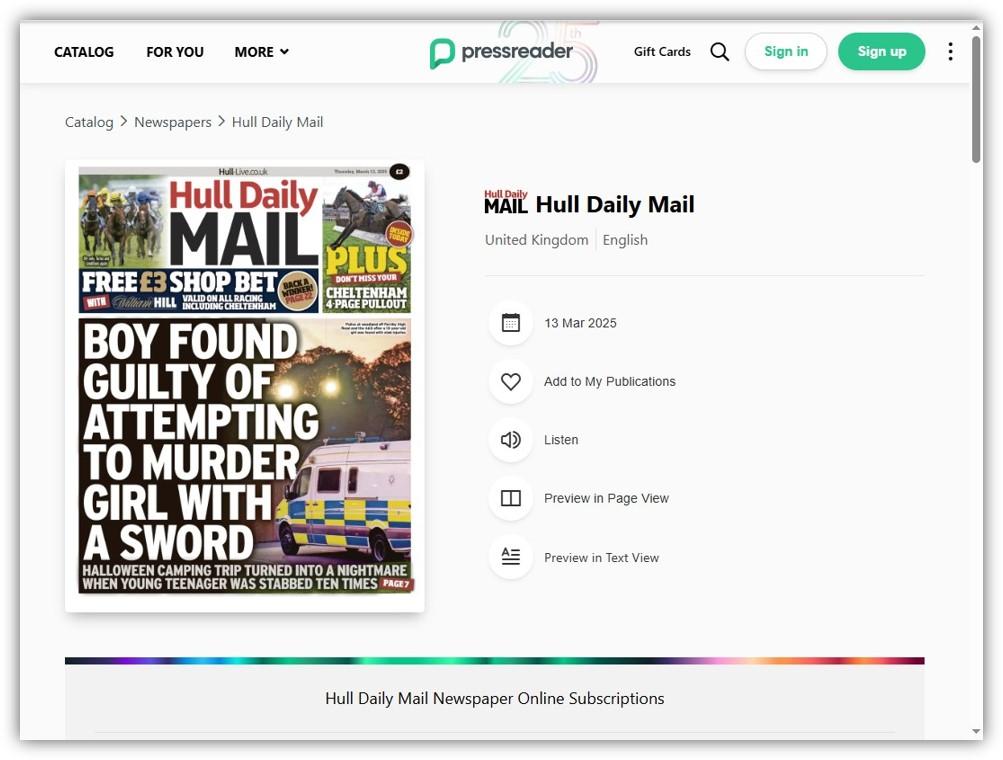
Task: Click the calendar date icon
Action: coord(510,323)
